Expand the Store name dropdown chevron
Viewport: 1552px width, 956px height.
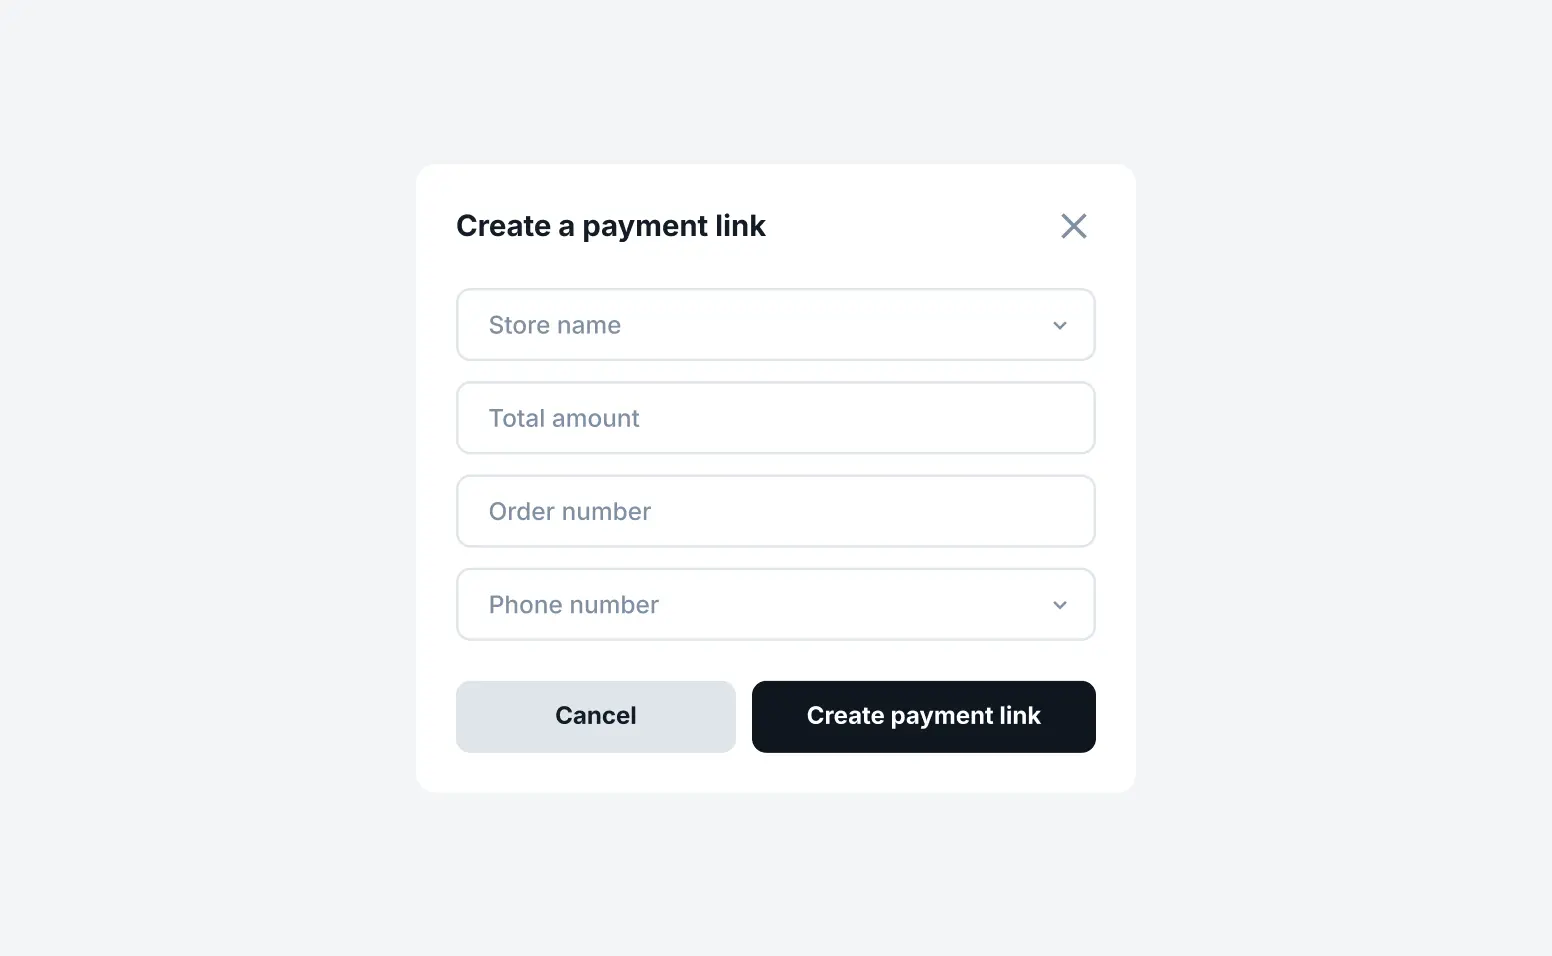tap(1060, 326)
